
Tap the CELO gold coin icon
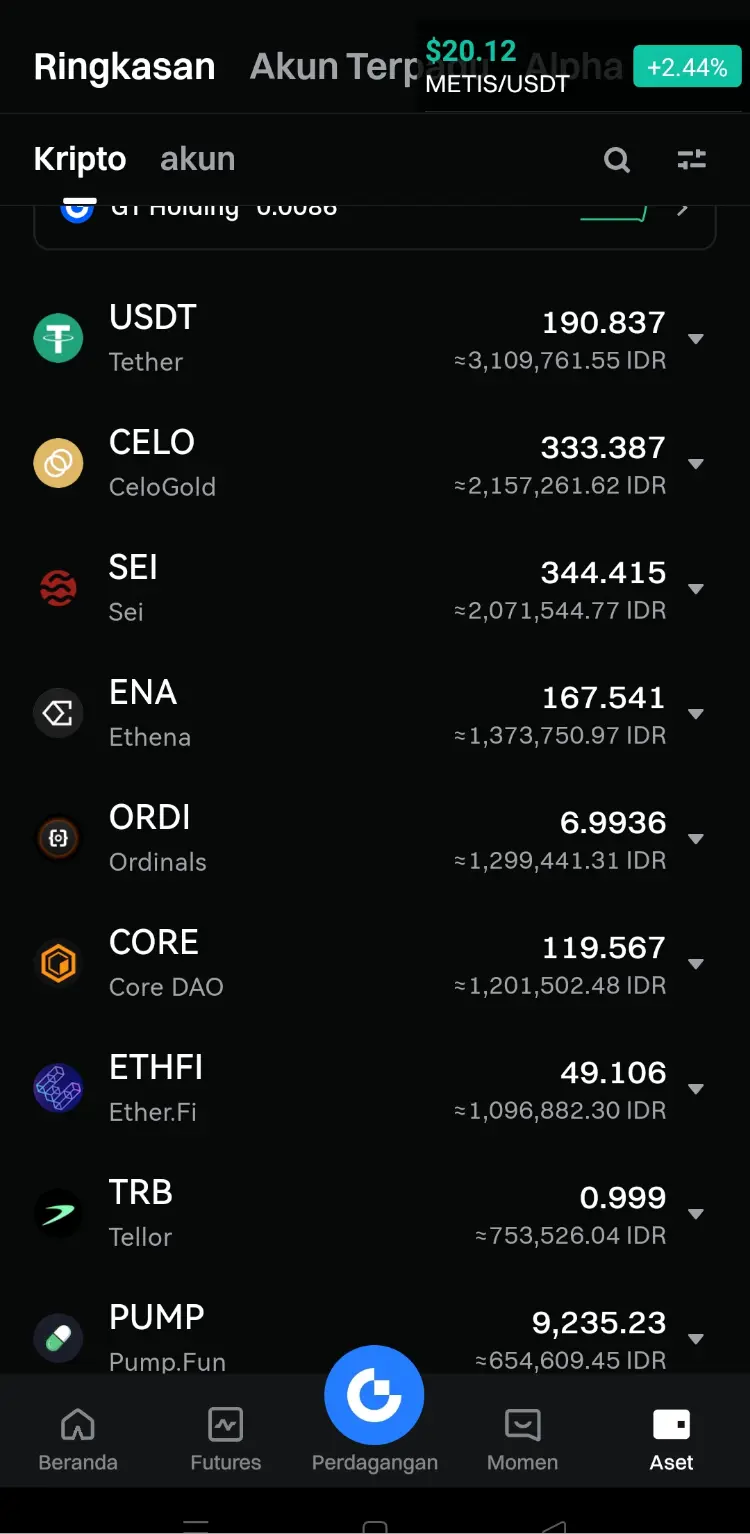click(x=58, y=463)
